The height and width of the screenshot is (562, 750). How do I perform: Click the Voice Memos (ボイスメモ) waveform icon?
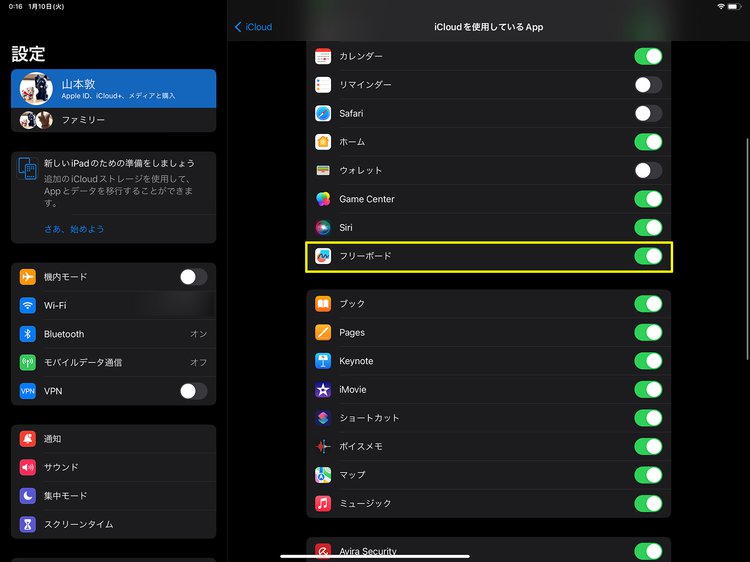pyautogui.click(x=323, y=446)
